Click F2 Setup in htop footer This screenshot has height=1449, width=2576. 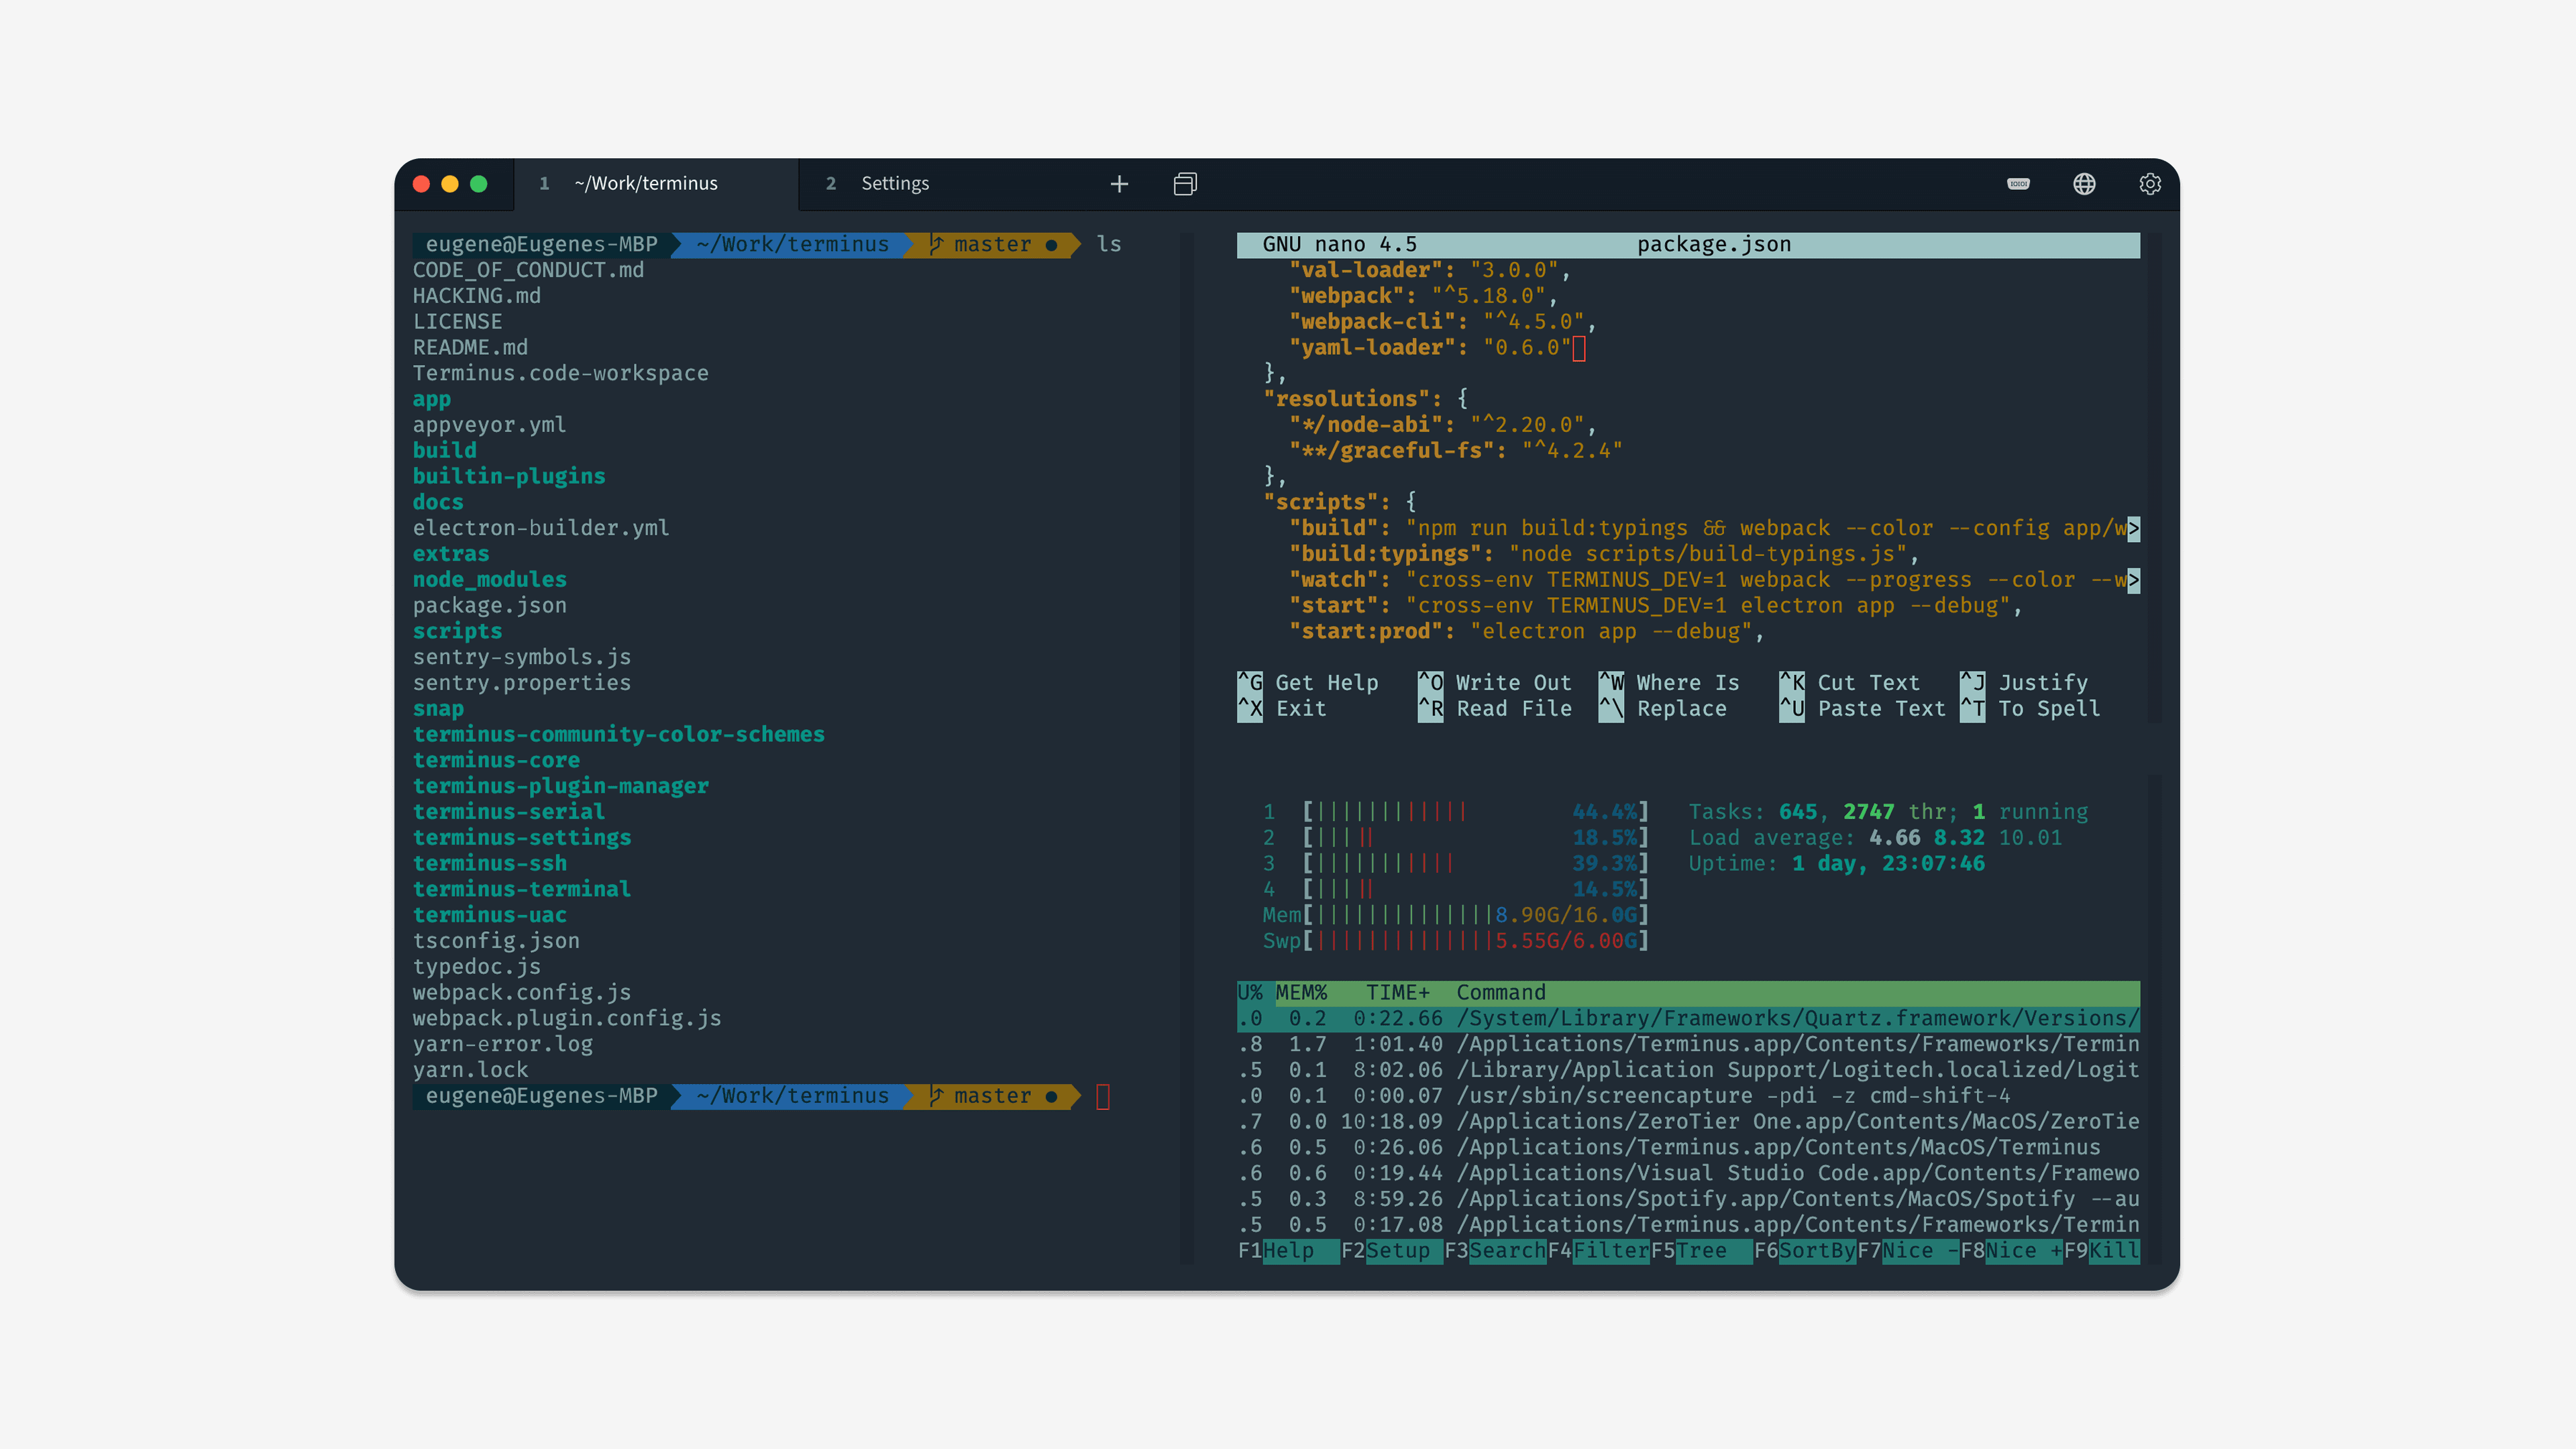tap(1391, 1251)
